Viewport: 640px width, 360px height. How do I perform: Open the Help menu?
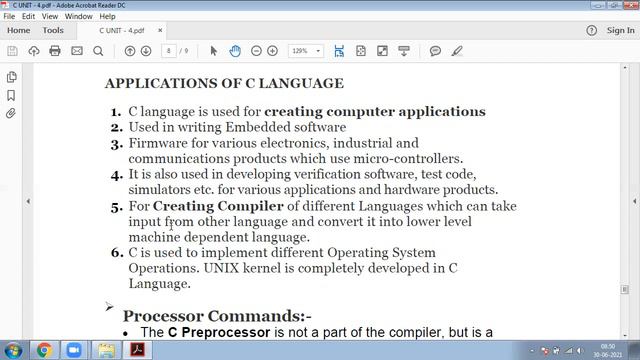tap(107, 16)
